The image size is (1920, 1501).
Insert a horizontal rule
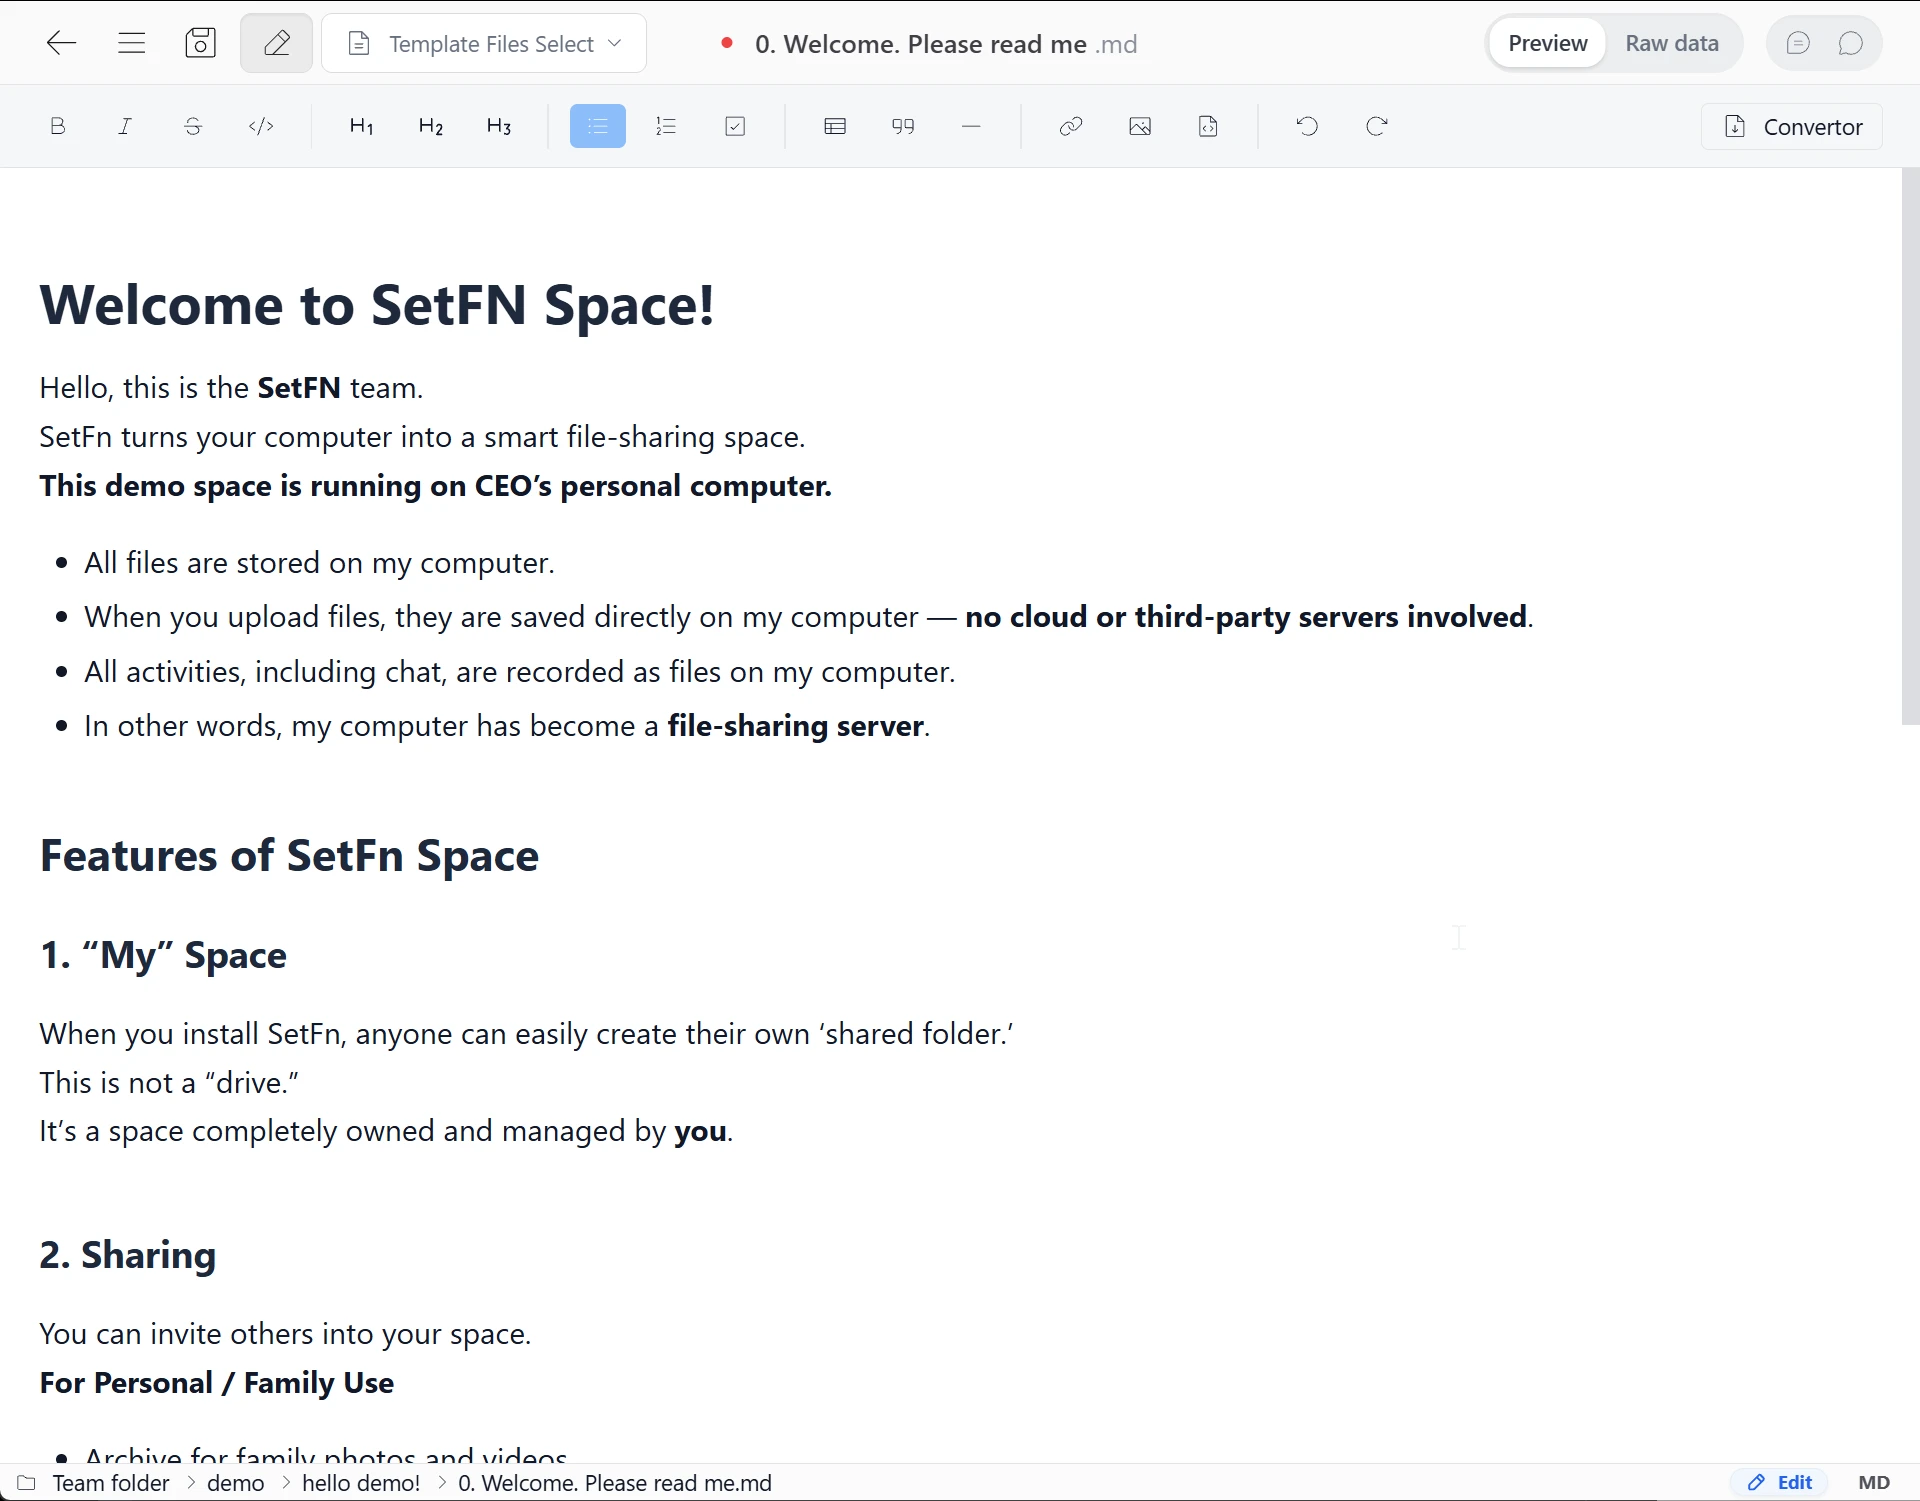[x=971, y=126]
